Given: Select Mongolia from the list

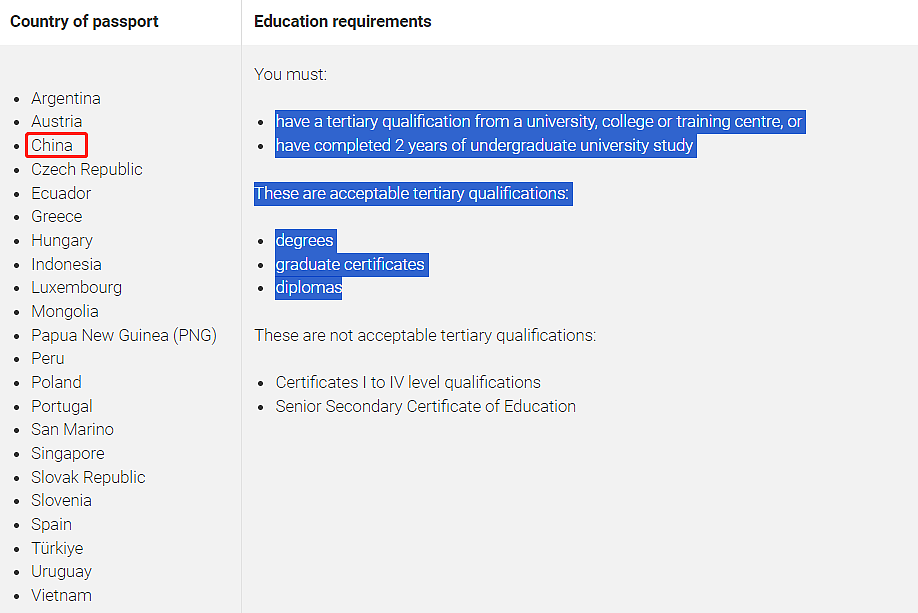Looking at the screenshot, I should pos(65,311).
